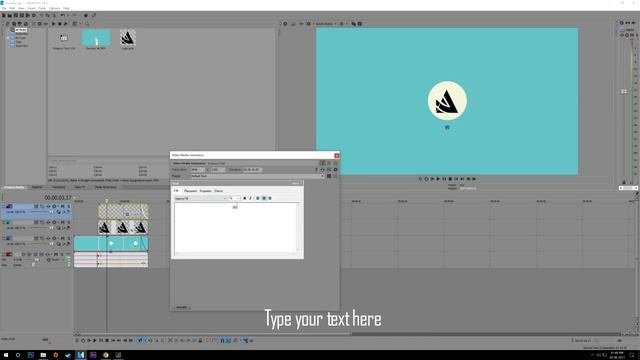Select the teal background thumbnail in Project Media

(96, 38)
